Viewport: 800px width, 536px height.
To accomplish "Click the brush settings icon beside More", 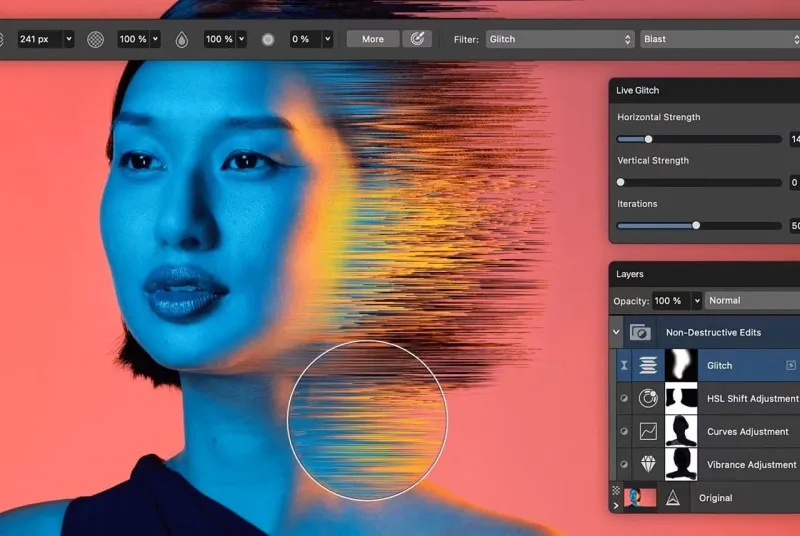I will click(417, 39).
